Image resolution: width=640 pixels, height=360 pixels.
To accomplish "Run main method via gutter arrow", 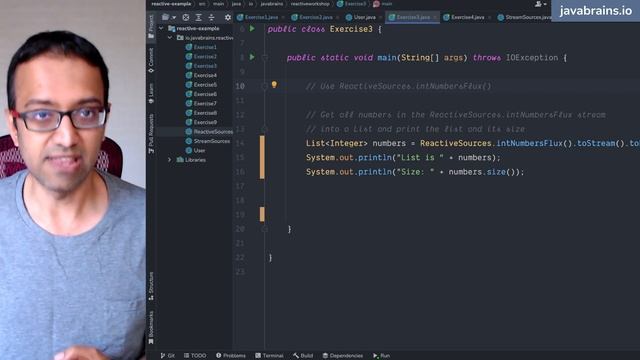I will (252, 57).
